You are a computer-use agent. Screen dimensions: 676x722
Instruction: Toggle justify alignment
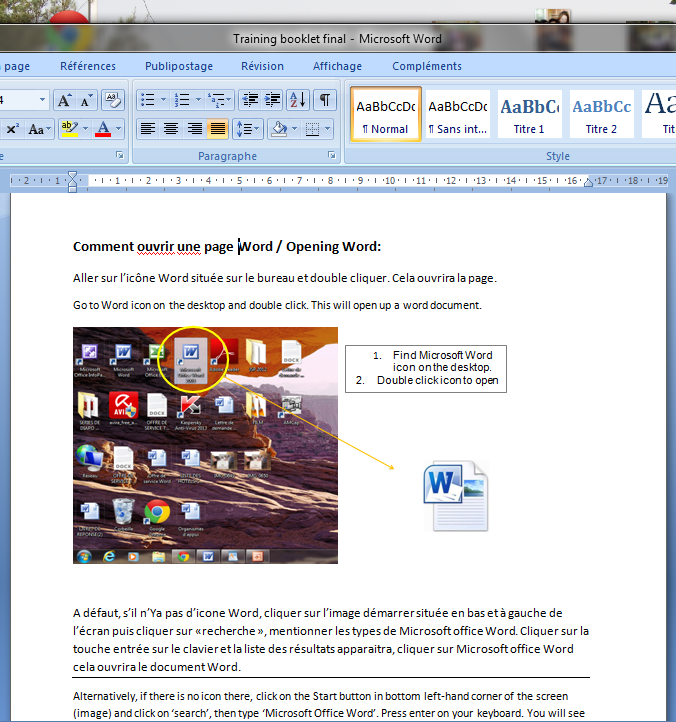(217, 129)
